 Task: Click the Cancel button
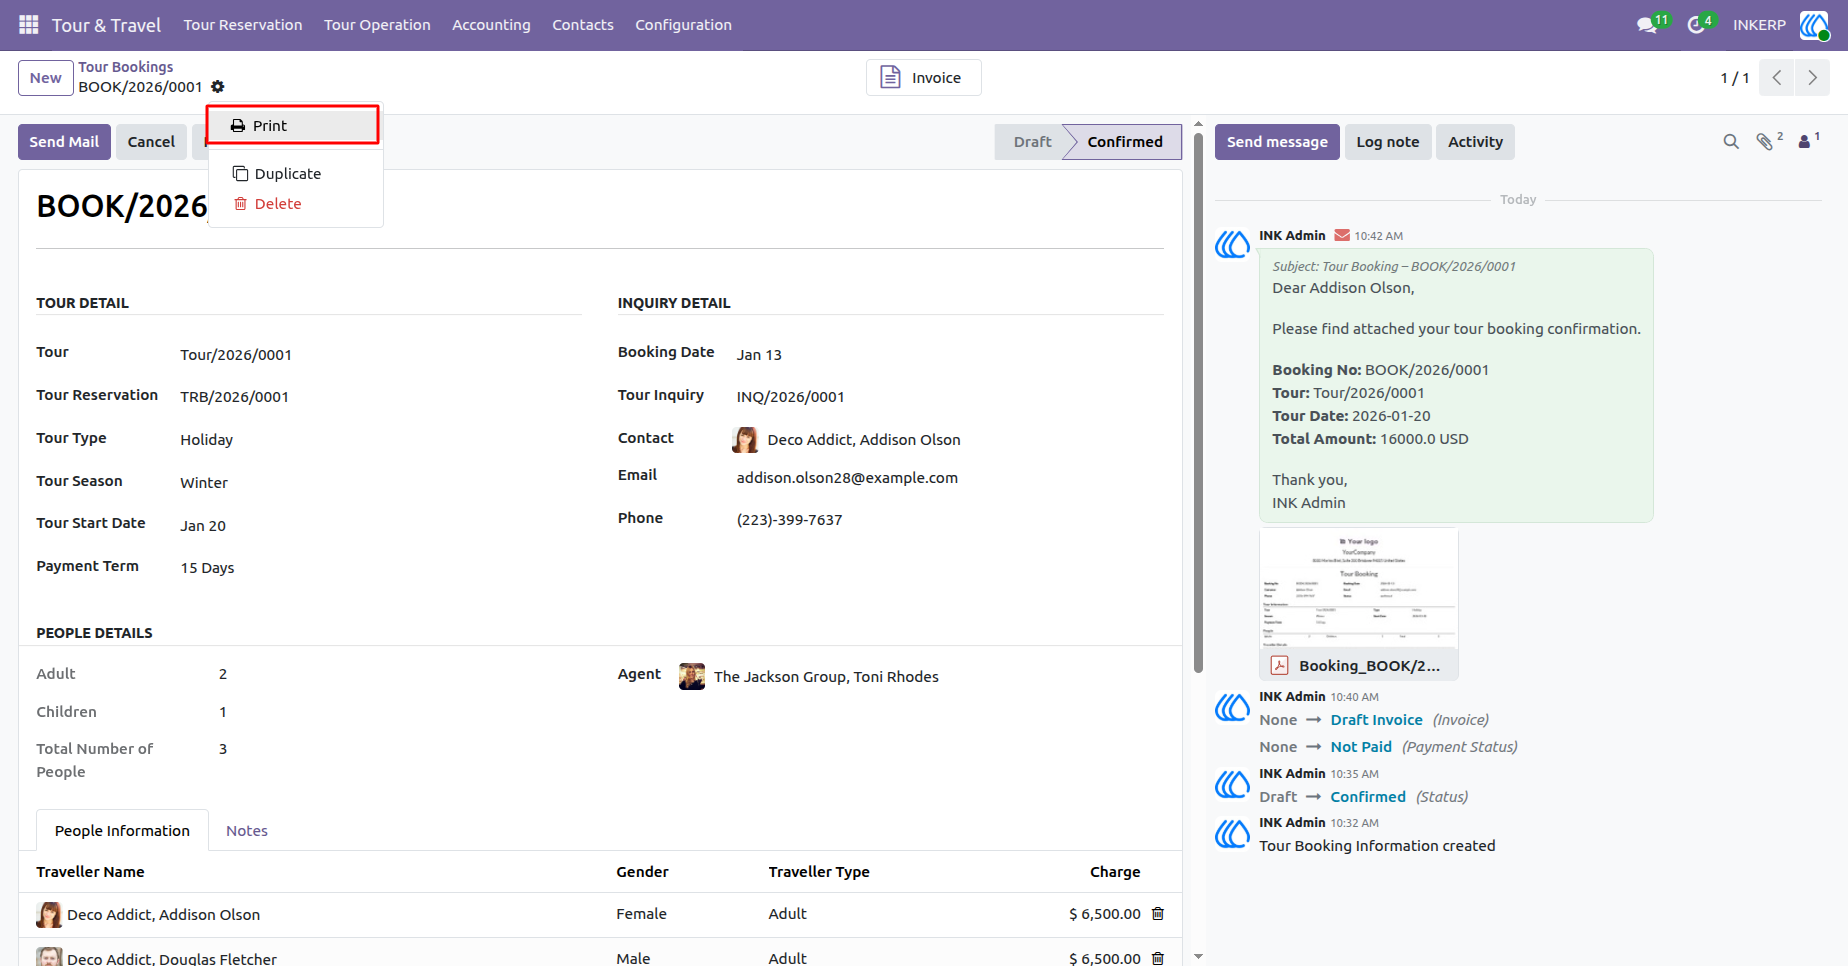tap(151, 142)
